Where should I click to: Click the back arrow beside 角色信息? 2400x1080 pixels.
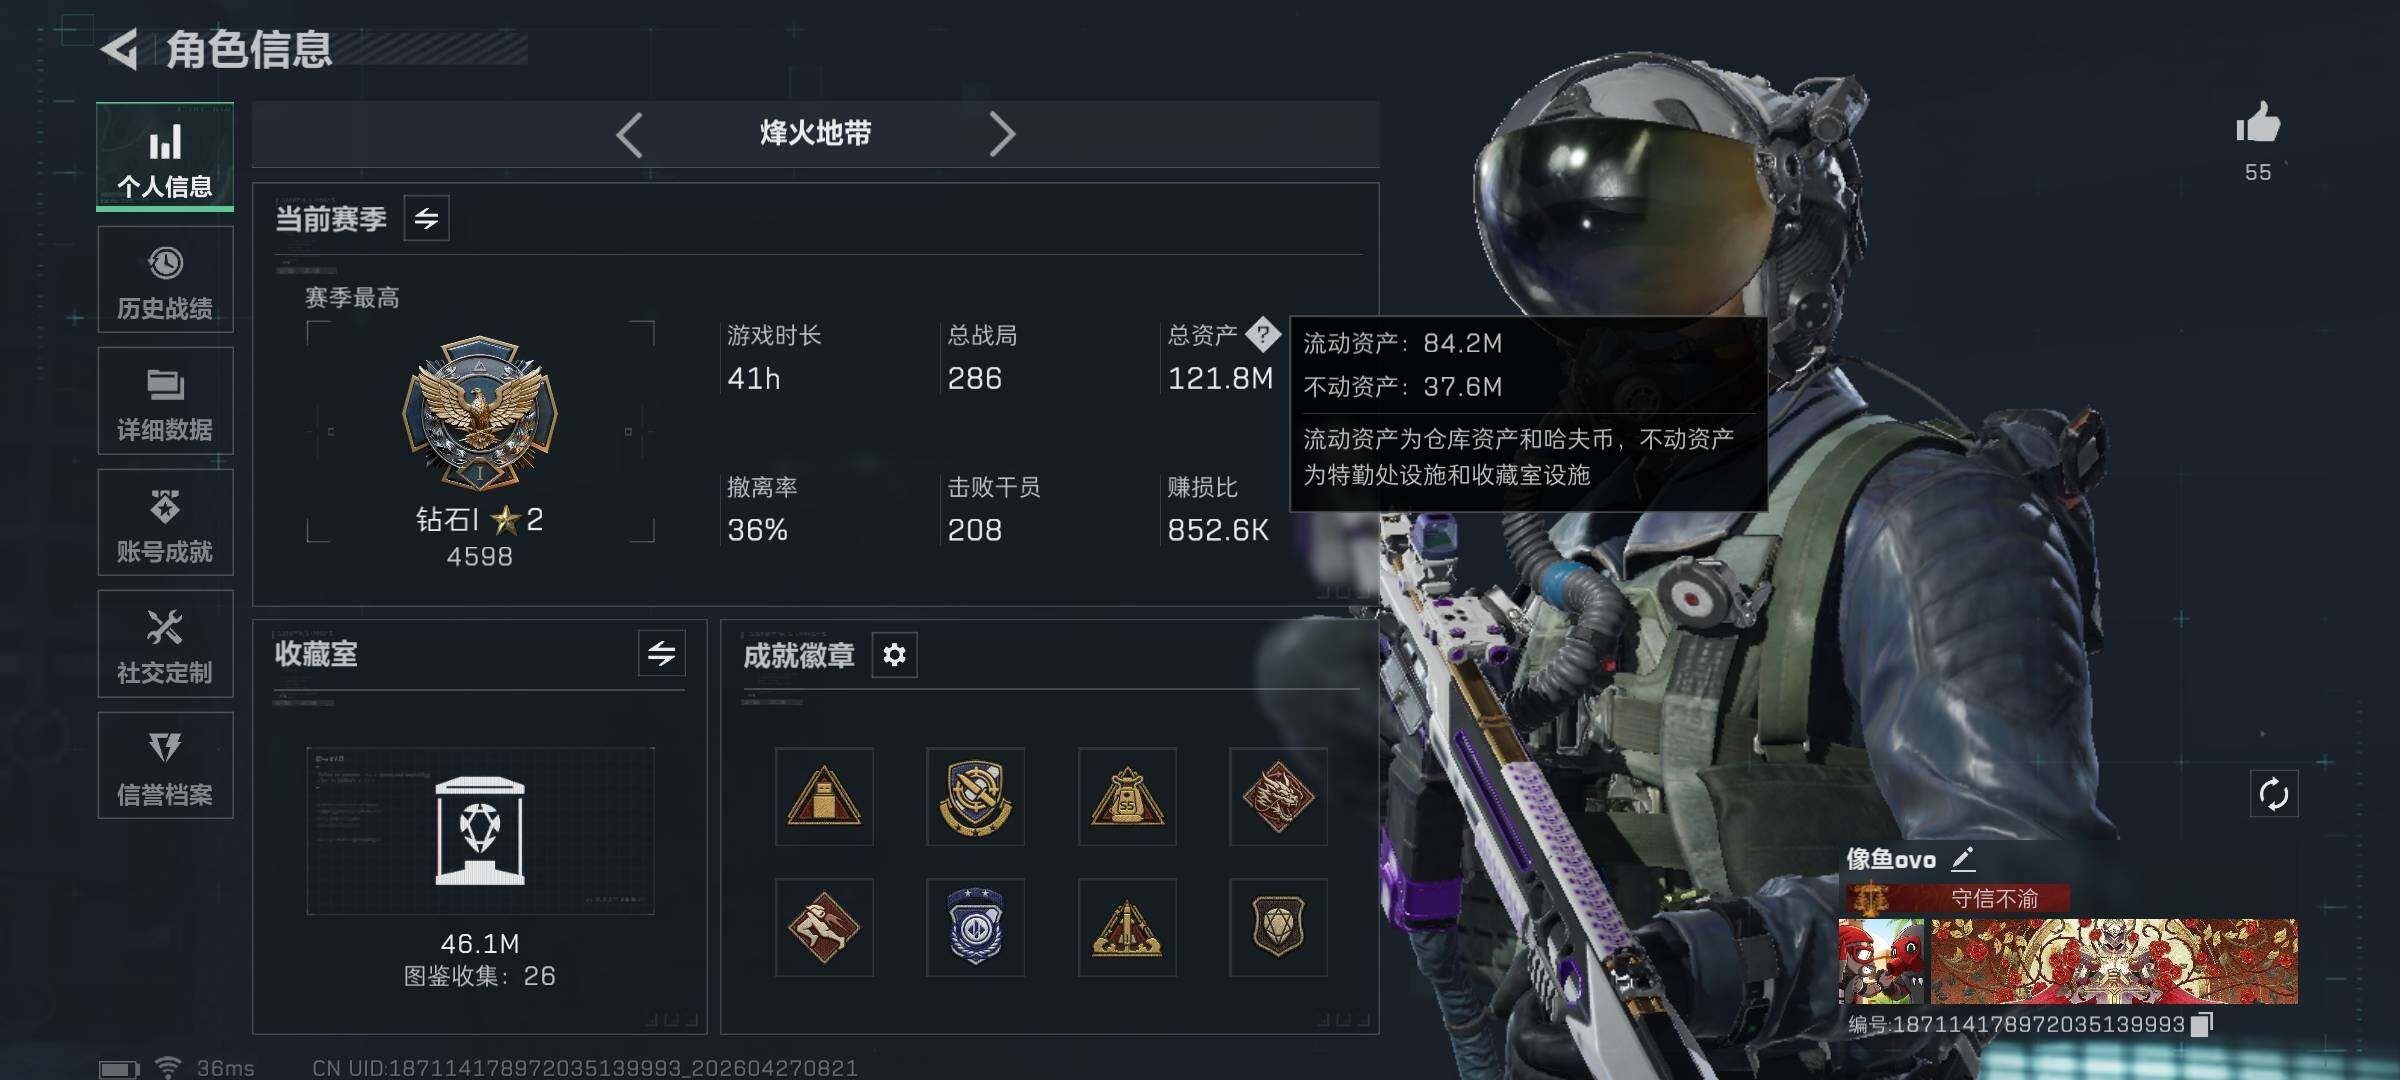click(120, 50)
